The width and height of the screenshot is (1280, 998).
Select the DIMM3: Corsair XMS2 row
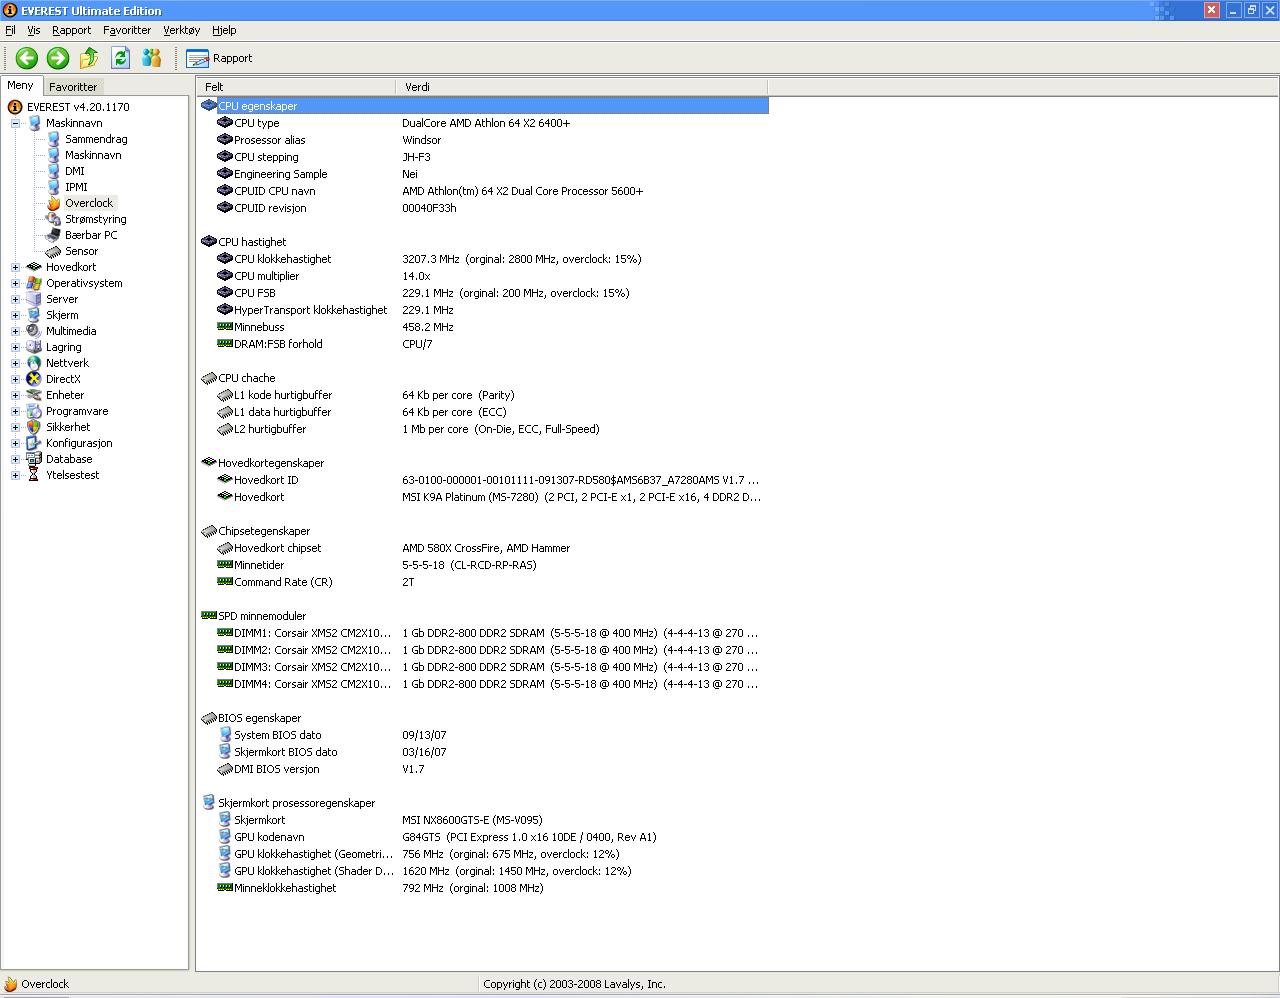click(x=483, y=667)
